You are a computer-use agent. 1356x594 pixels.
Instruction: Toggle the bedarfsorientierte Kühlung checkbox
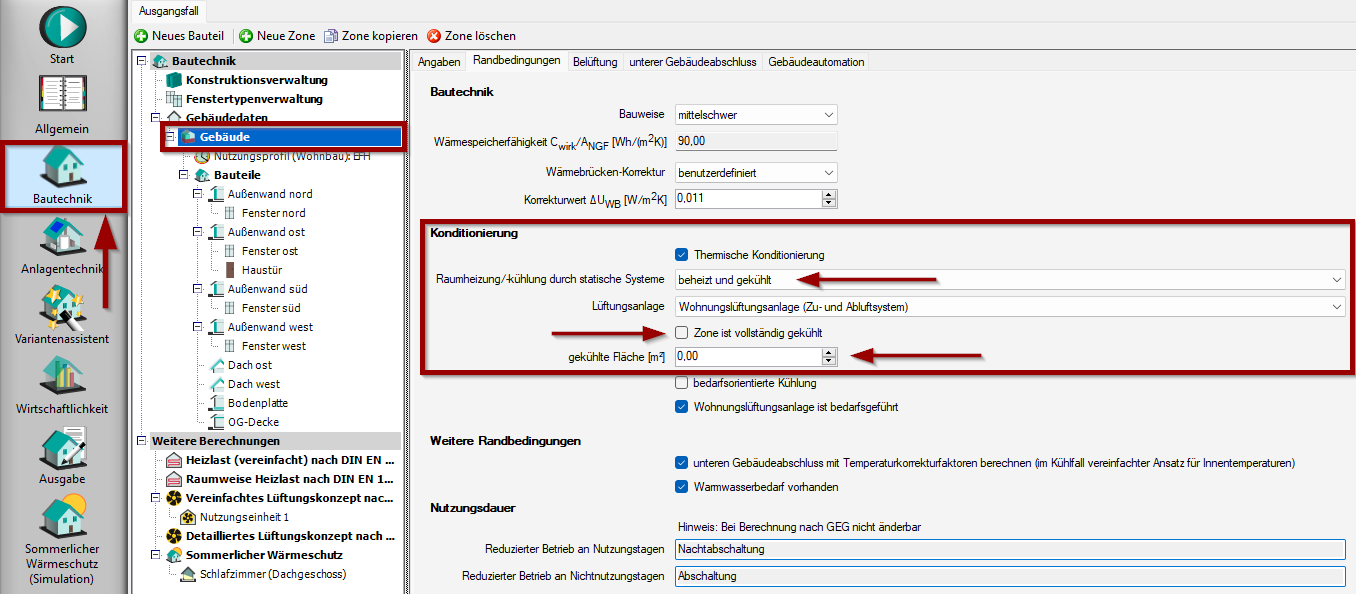coord(682,383)
